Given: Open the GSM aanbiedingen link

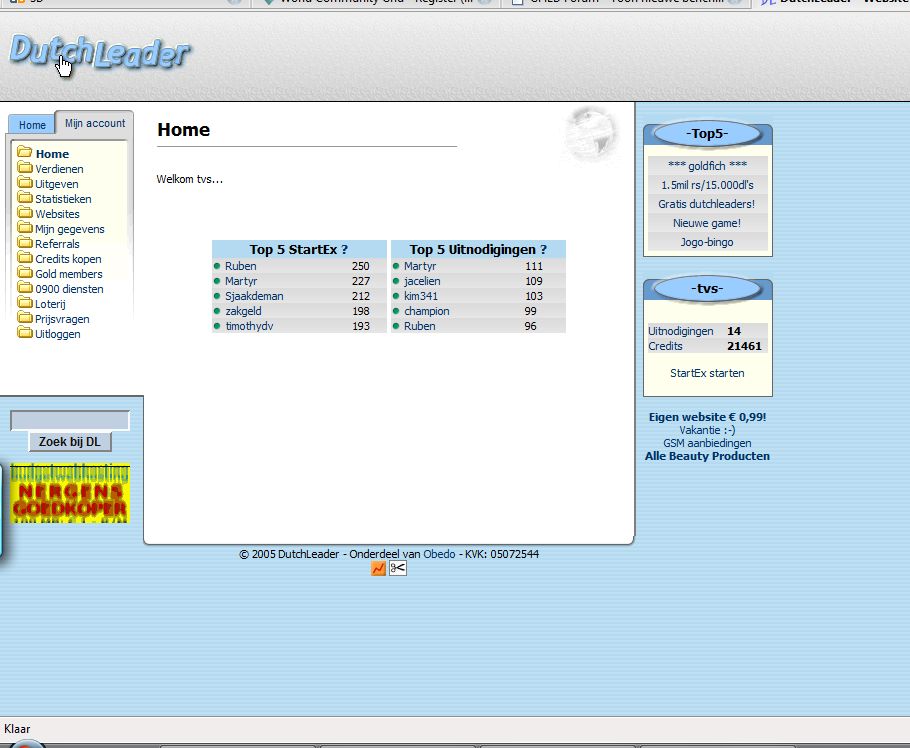Looking at the screenshot, I should click(707, 443).
